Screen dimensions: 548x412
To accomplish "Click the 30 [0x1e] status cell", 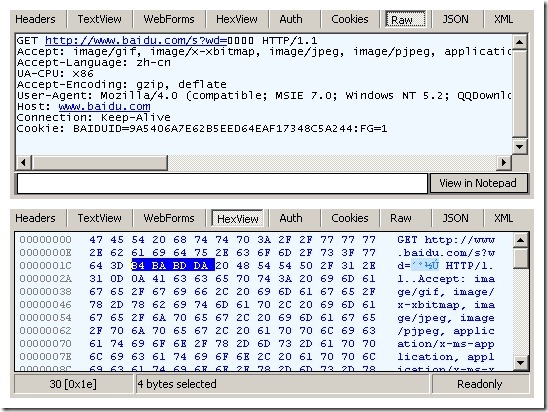I will pyautogui.click(x=73, y=384).
